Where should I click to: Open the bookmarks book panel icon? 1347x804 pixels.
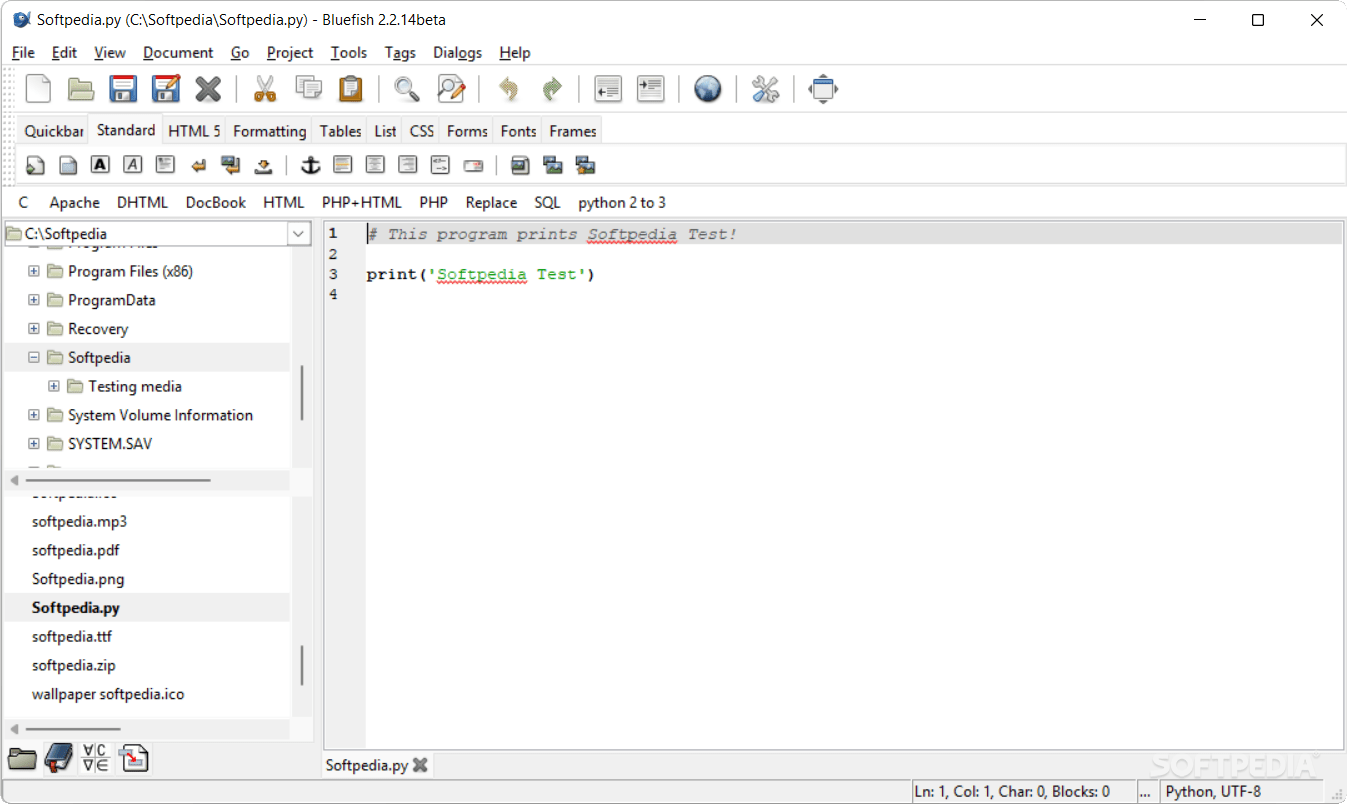point(58,758)
